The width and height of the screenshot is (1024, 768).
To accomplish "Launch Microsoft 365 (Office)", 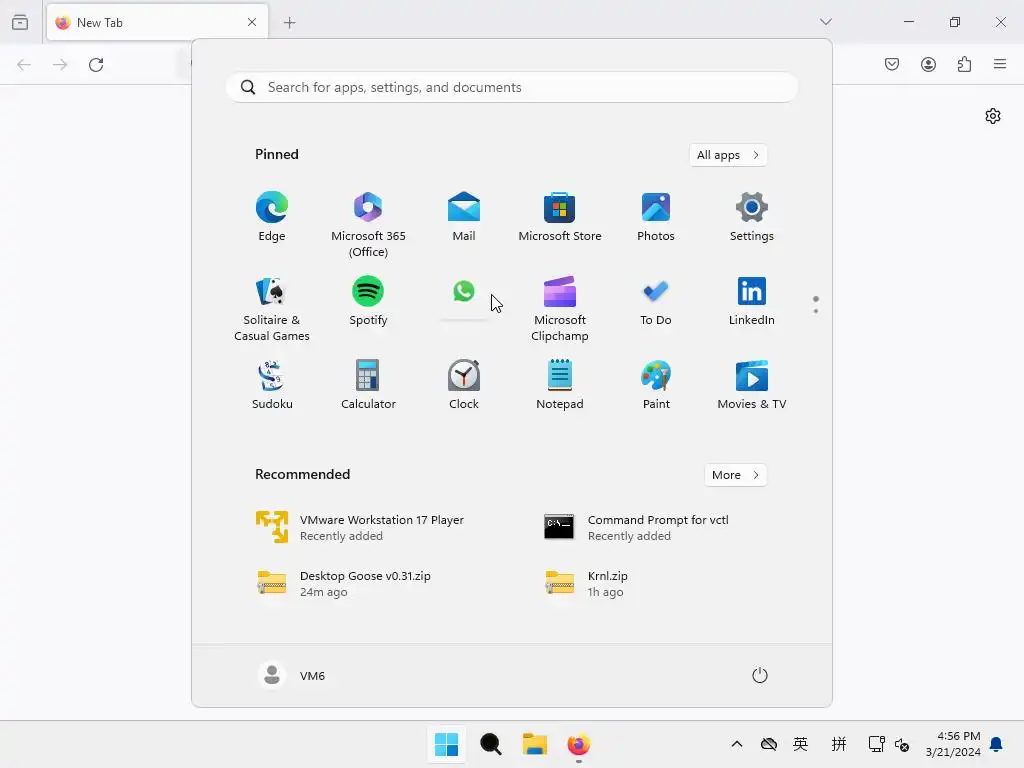I will click(x=368, y=225).
